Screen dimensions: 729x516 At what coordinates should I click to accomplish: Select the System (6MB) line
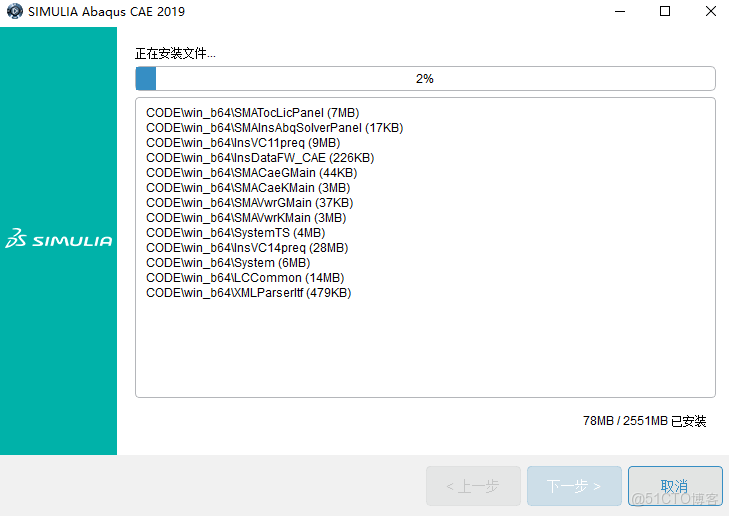coord(228,263)
